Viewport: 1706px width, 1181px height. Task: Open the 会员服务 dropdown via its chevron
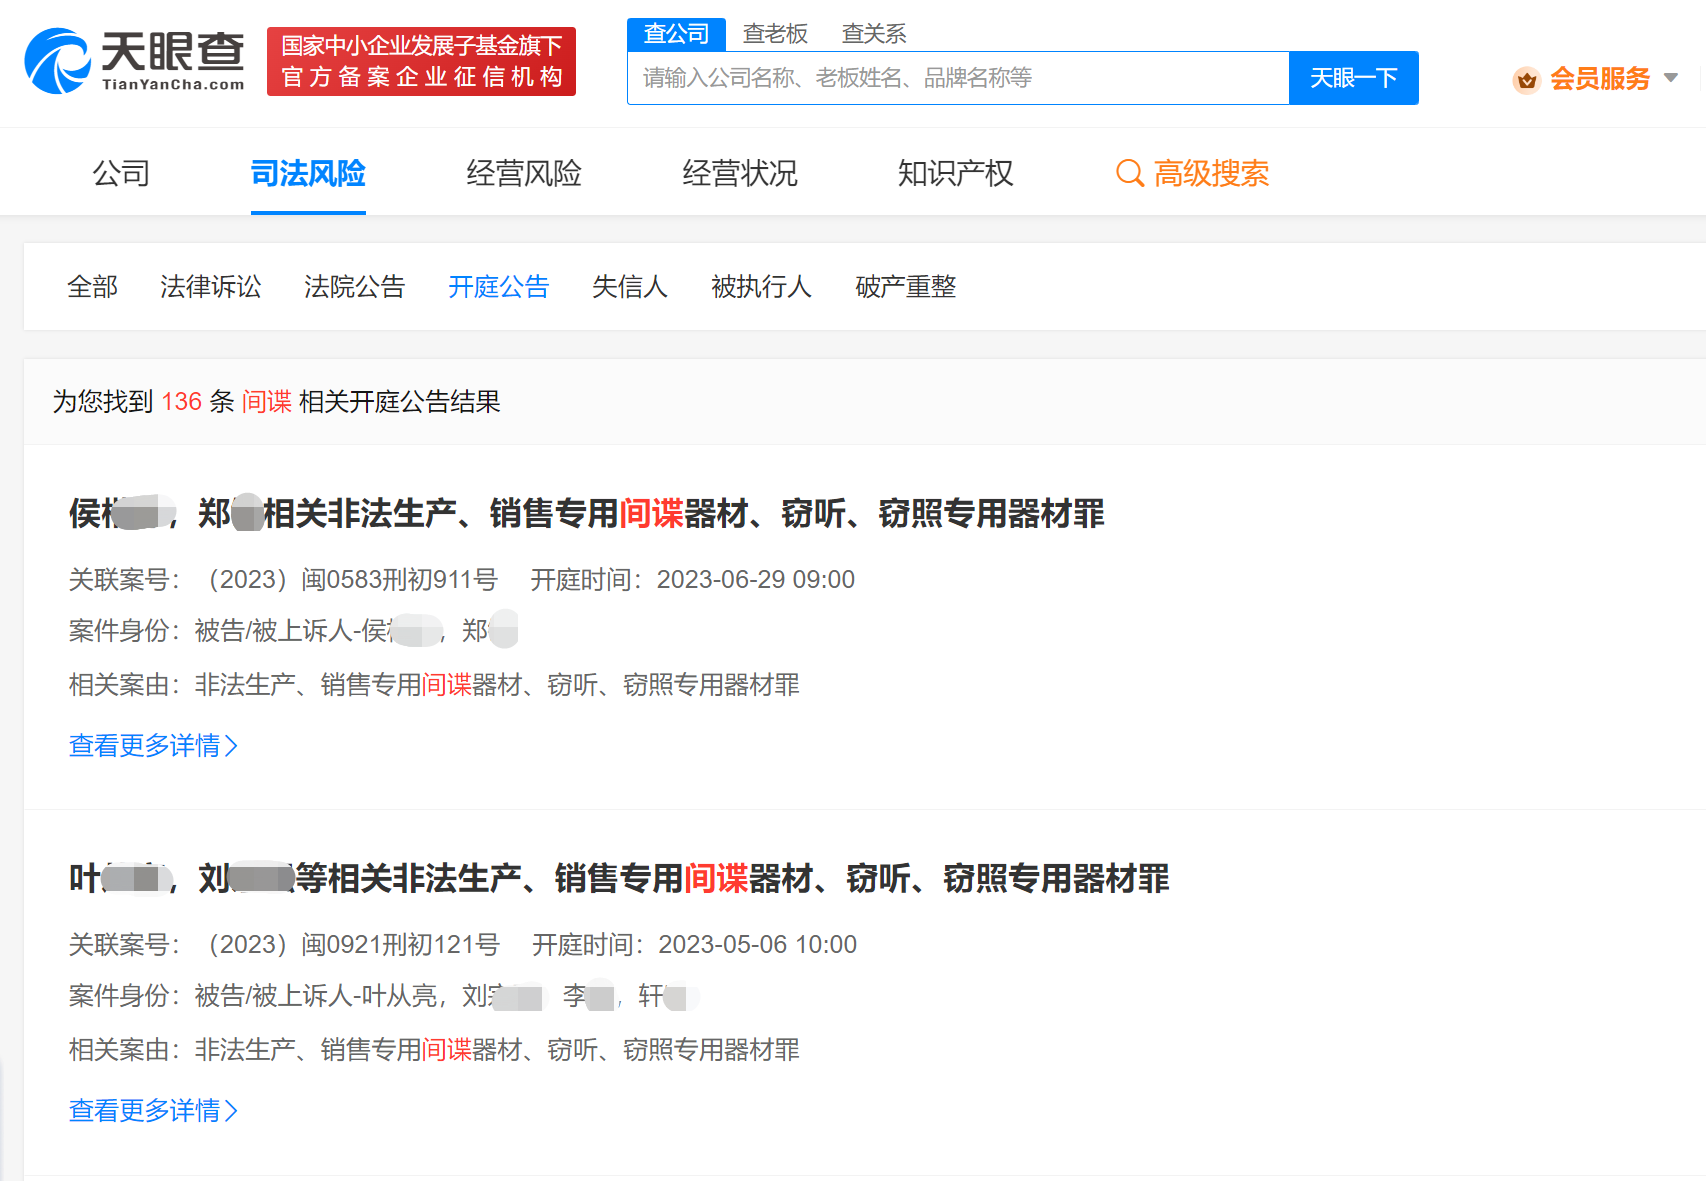click(x=1669, y=78)
